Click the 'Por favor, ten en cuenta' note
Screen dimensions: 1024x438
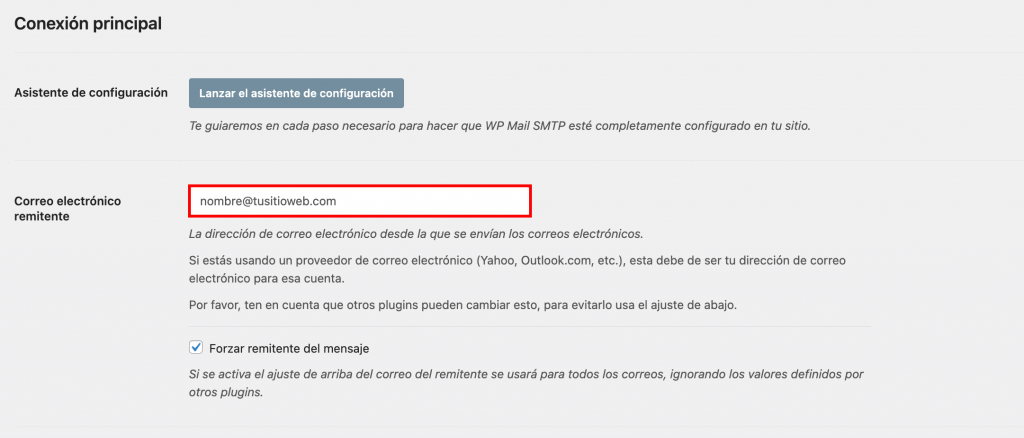coord(463,305)
